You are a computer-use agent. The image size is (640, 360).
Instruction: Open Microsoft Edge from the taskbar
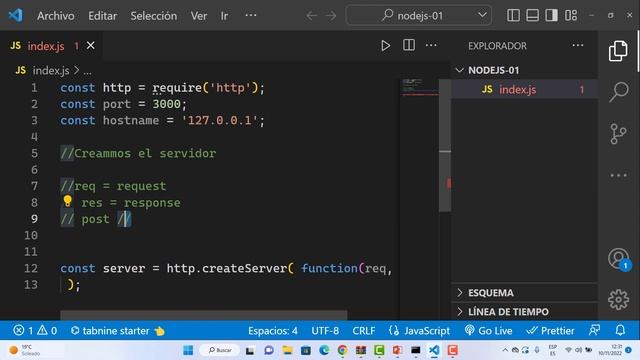coord(324,350)
